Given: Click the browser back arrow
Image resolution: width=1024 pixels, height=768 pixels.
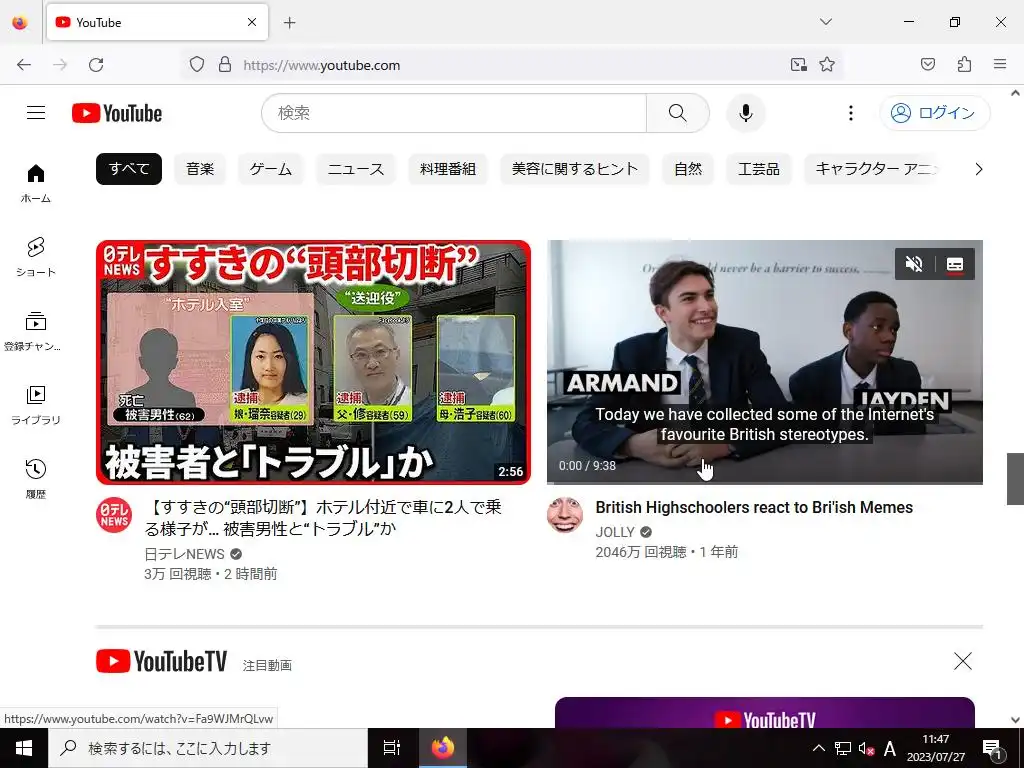Looking at the screenshot, I should point(24,65).
